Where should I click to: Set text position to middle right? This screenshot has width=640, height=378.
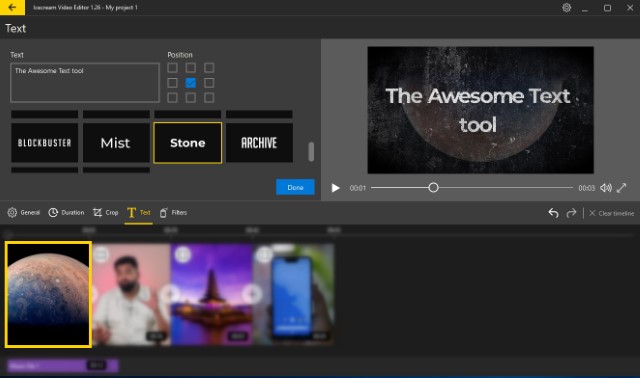pyautogui.click(x=209, y=83)
